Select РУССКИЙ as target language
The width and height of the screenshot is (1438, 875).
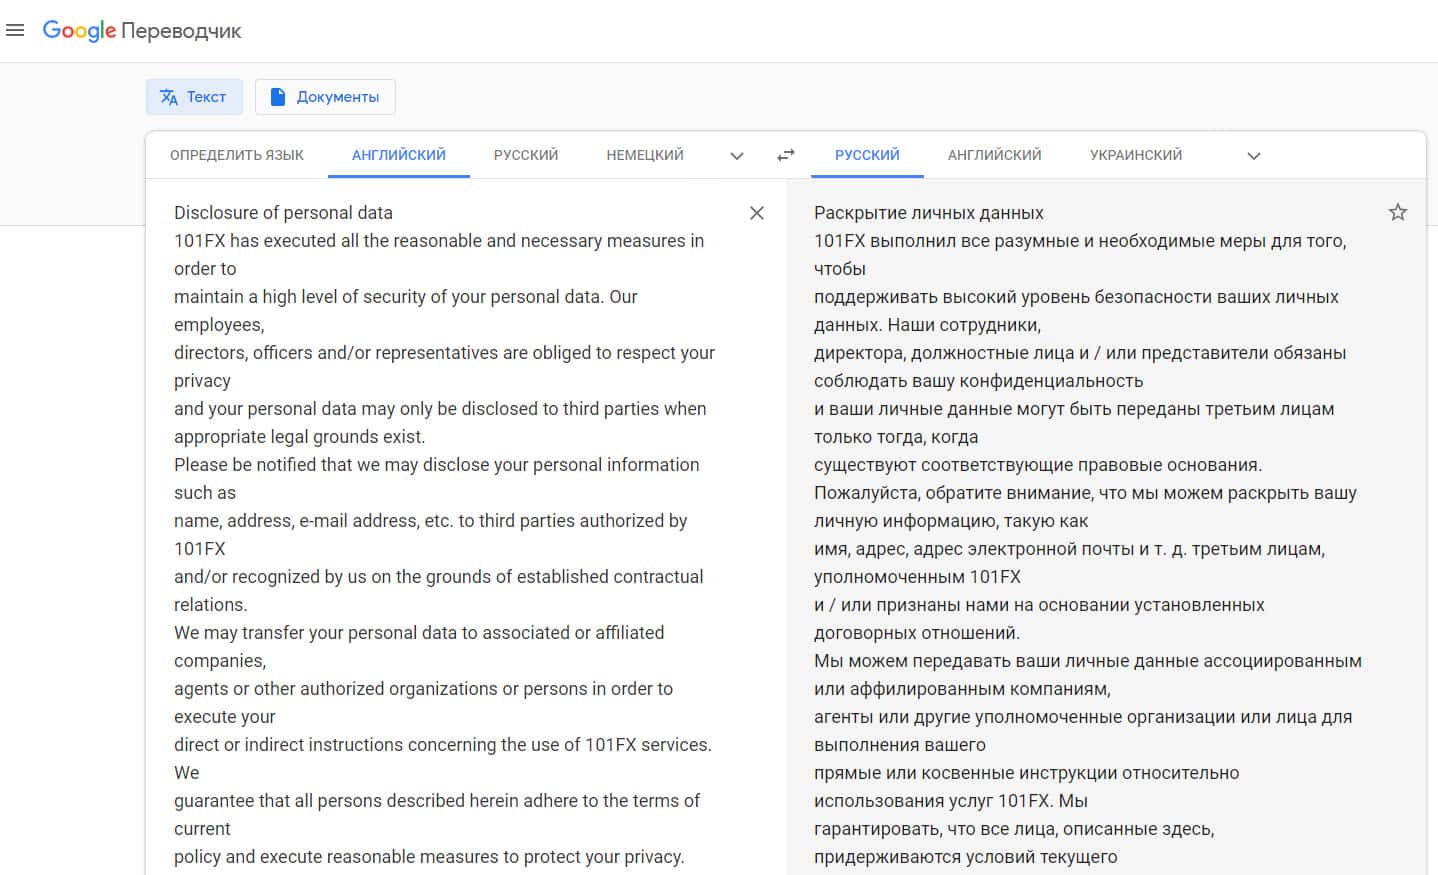(x=867, y=155)
